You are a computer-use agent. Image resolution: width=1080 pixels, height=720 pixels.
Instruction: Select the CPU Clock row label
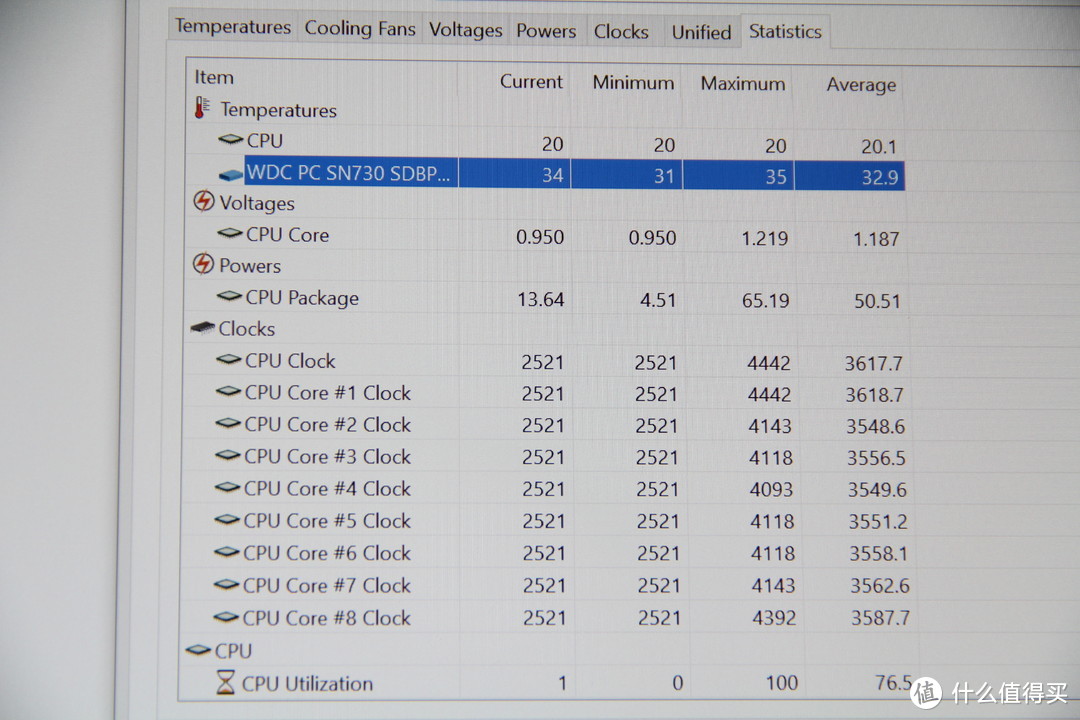[290, 361]
